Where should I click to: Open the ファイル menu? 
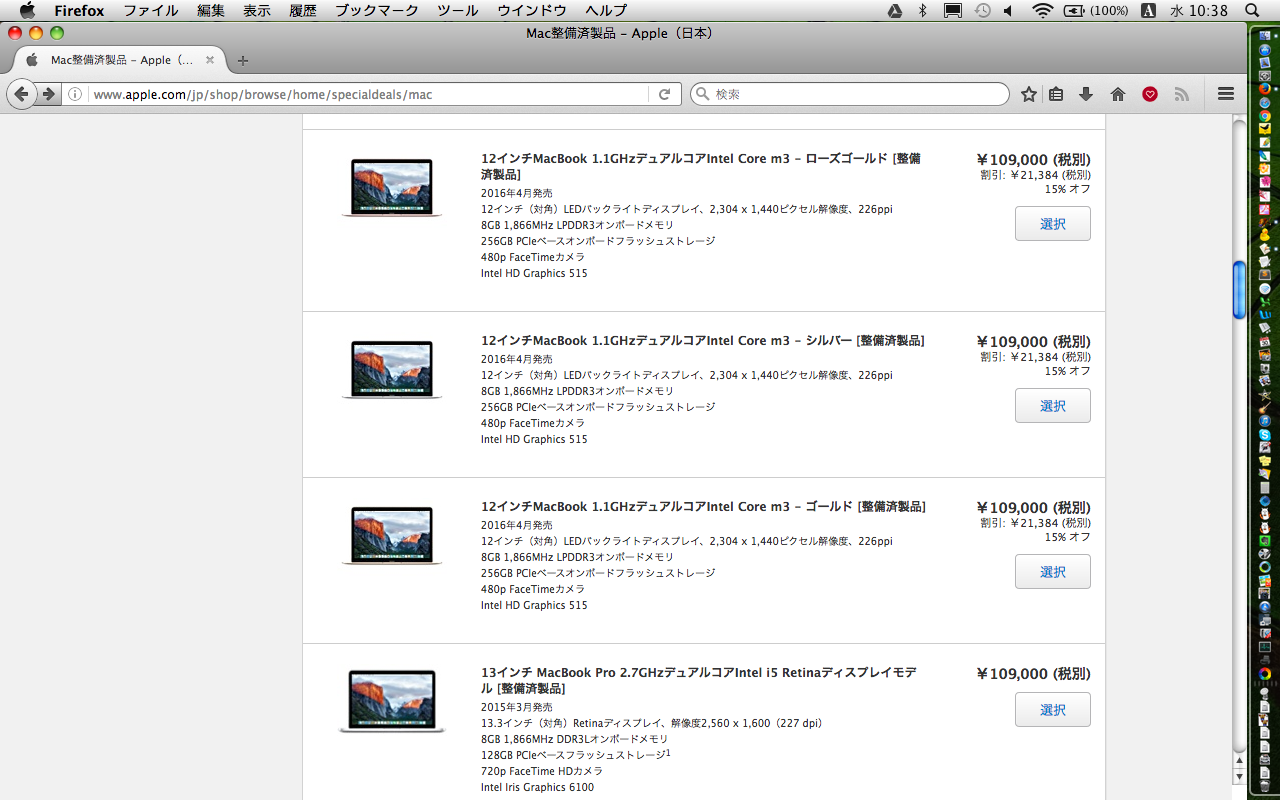point(151,11)
